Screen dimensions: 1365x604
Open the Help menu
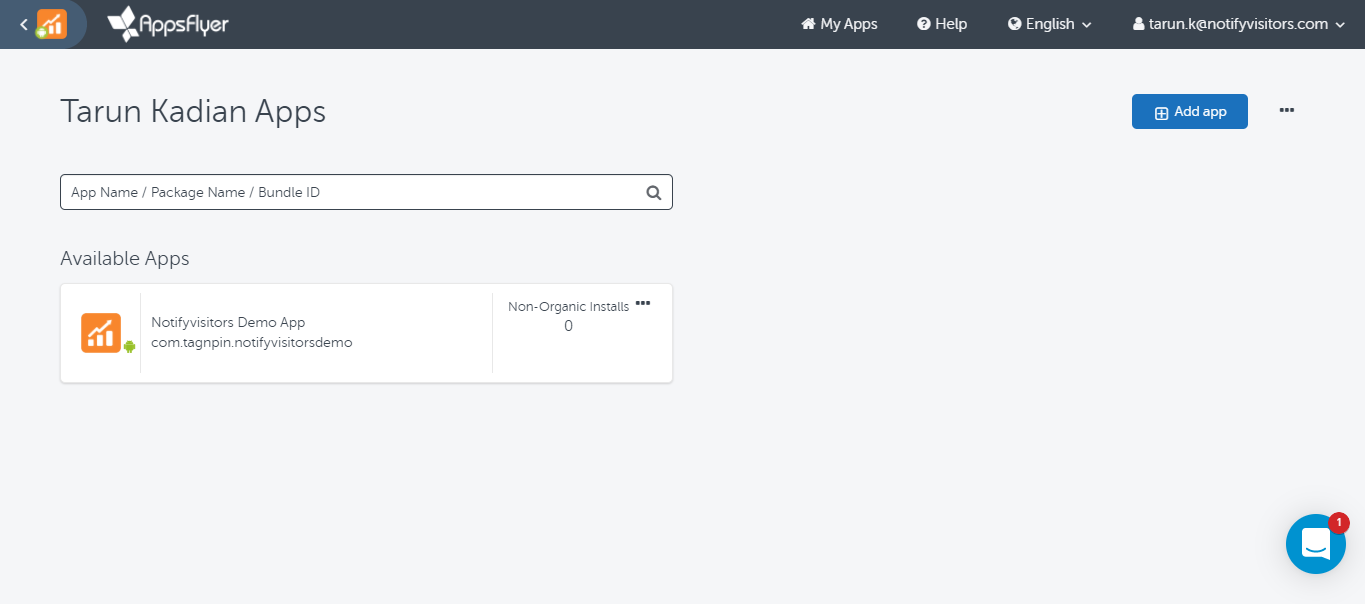(942, 24)
